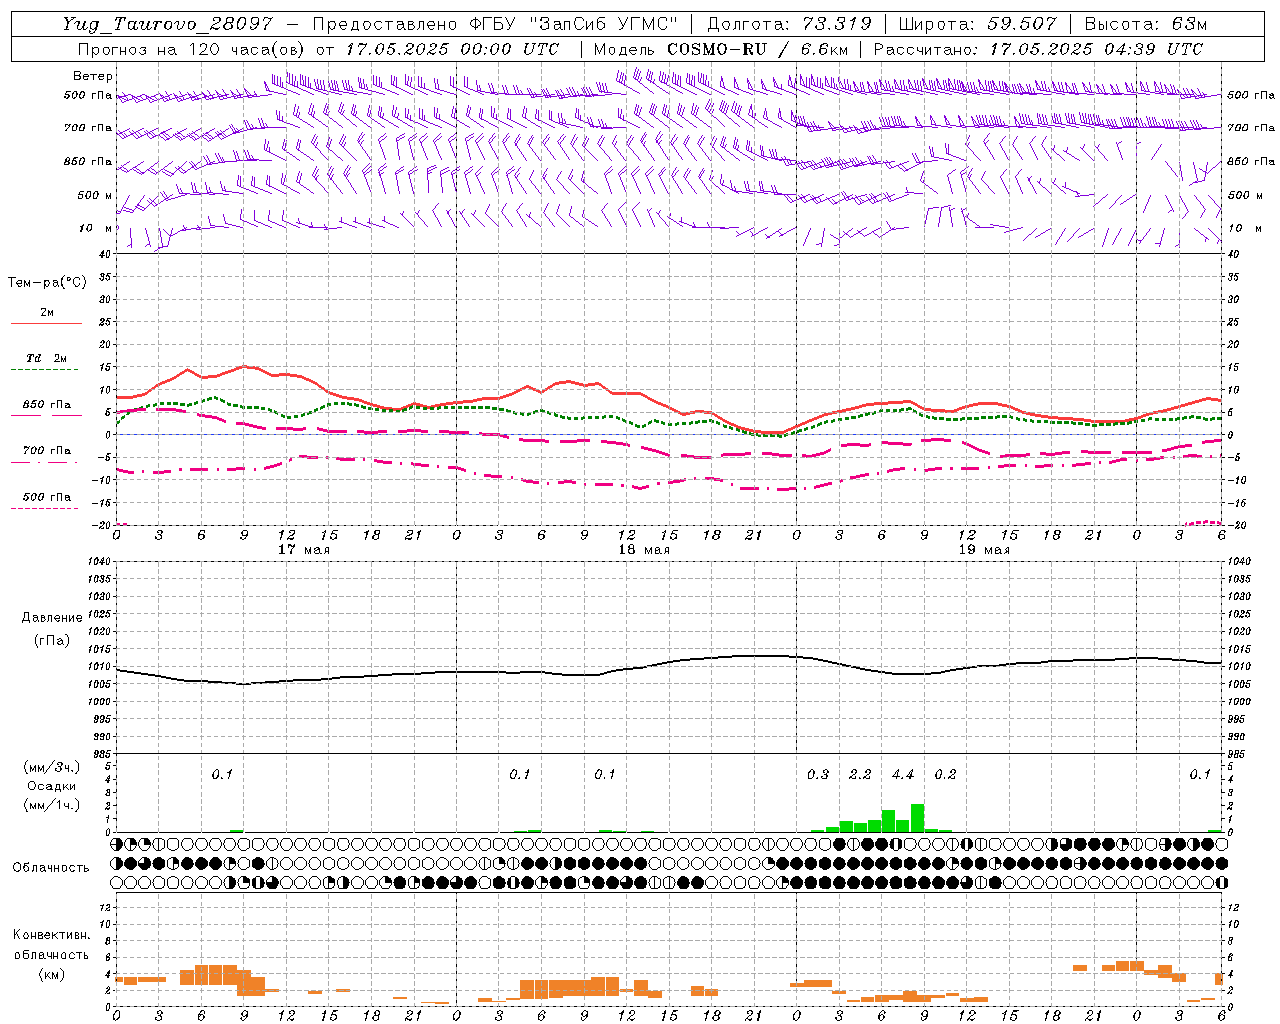Click the 17 мая date label
Viewport: 1280px width, 1024px height.
pyautogui.click(x=303, y=550)
